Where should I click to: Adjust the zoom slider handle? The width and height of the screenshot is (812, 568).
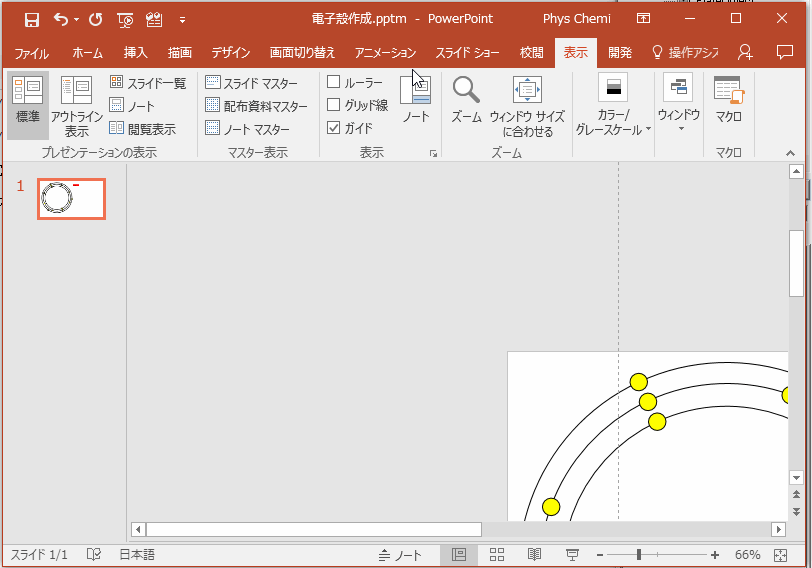(639, 555)
